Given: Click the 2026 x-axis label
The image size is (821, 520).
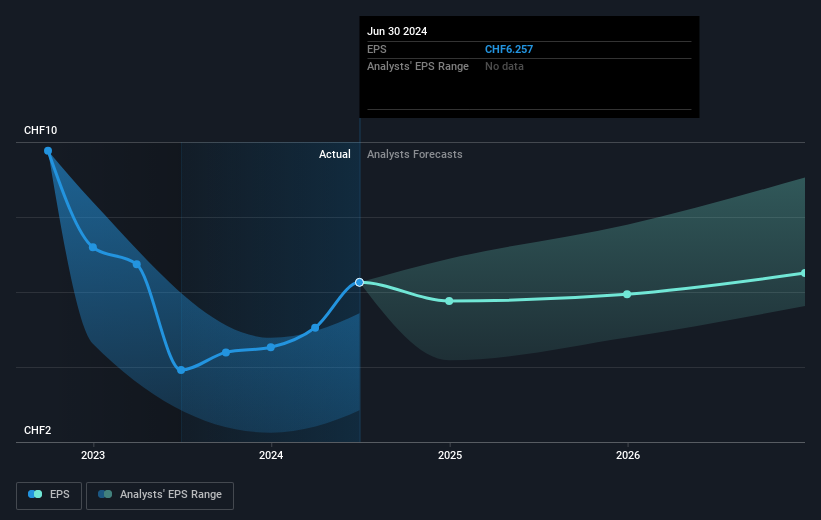Looking at the screenshot, I should pyautogui.click(x=627, y=456).
